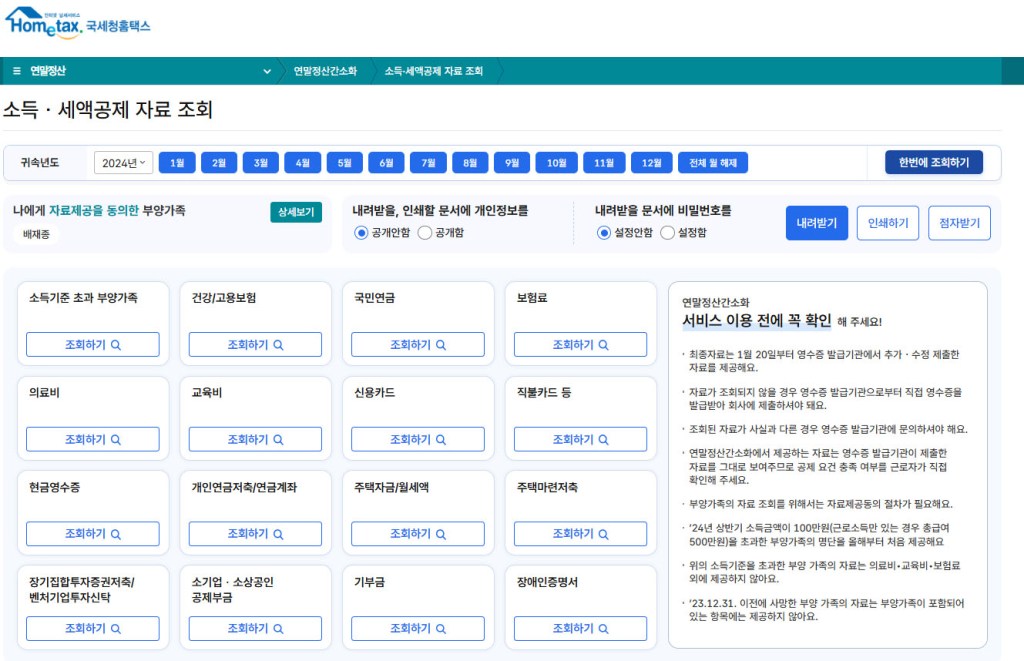Click the search icon under 신용카드
This screenshot has height=661, width=1024.
click(x=441, y=440)
